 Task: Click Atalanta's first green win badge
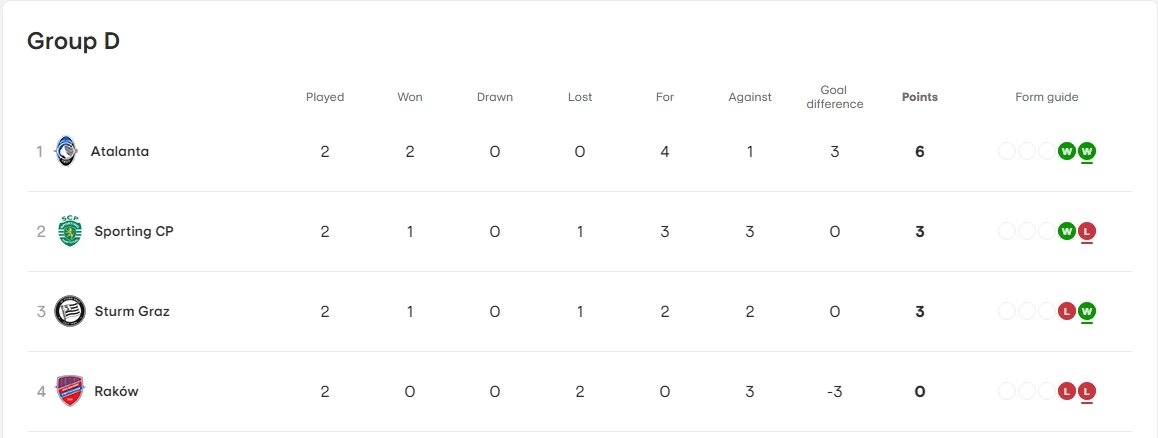click(x=1067, y=151)
